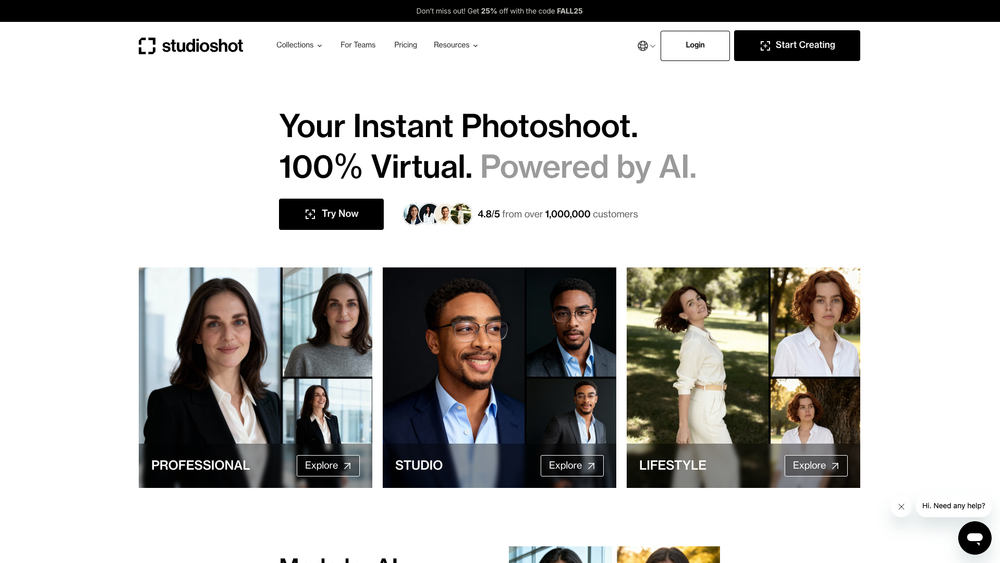Click the Start Creating button
The height and width of the screenshot is (563, 1000).
[x=797, y=45]
